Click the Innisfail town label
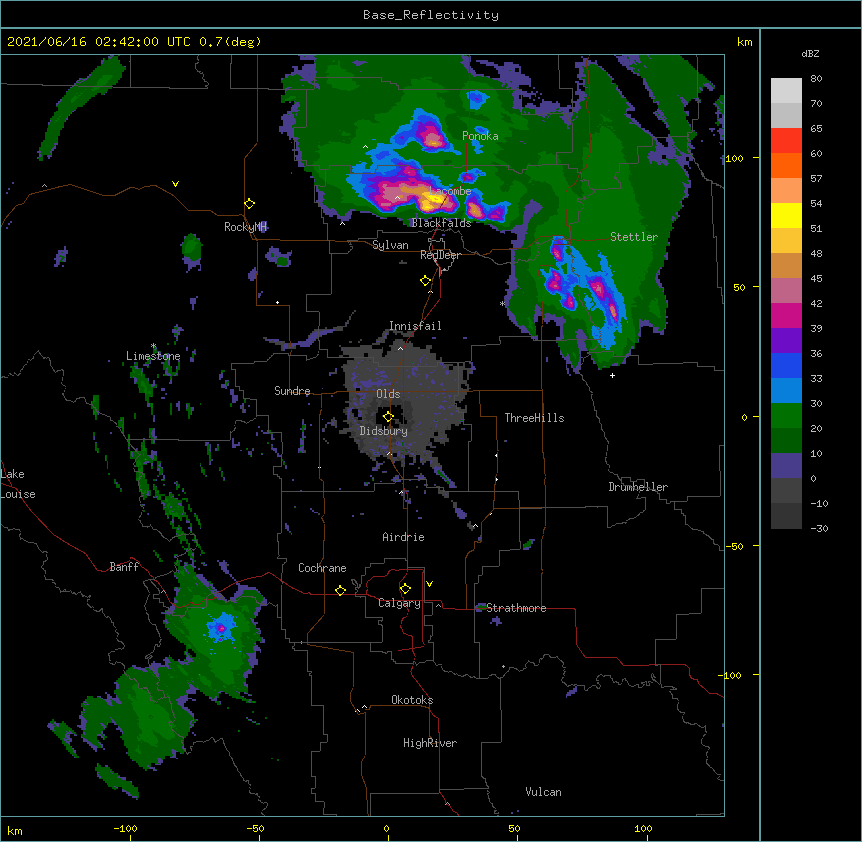 [415, 326]
